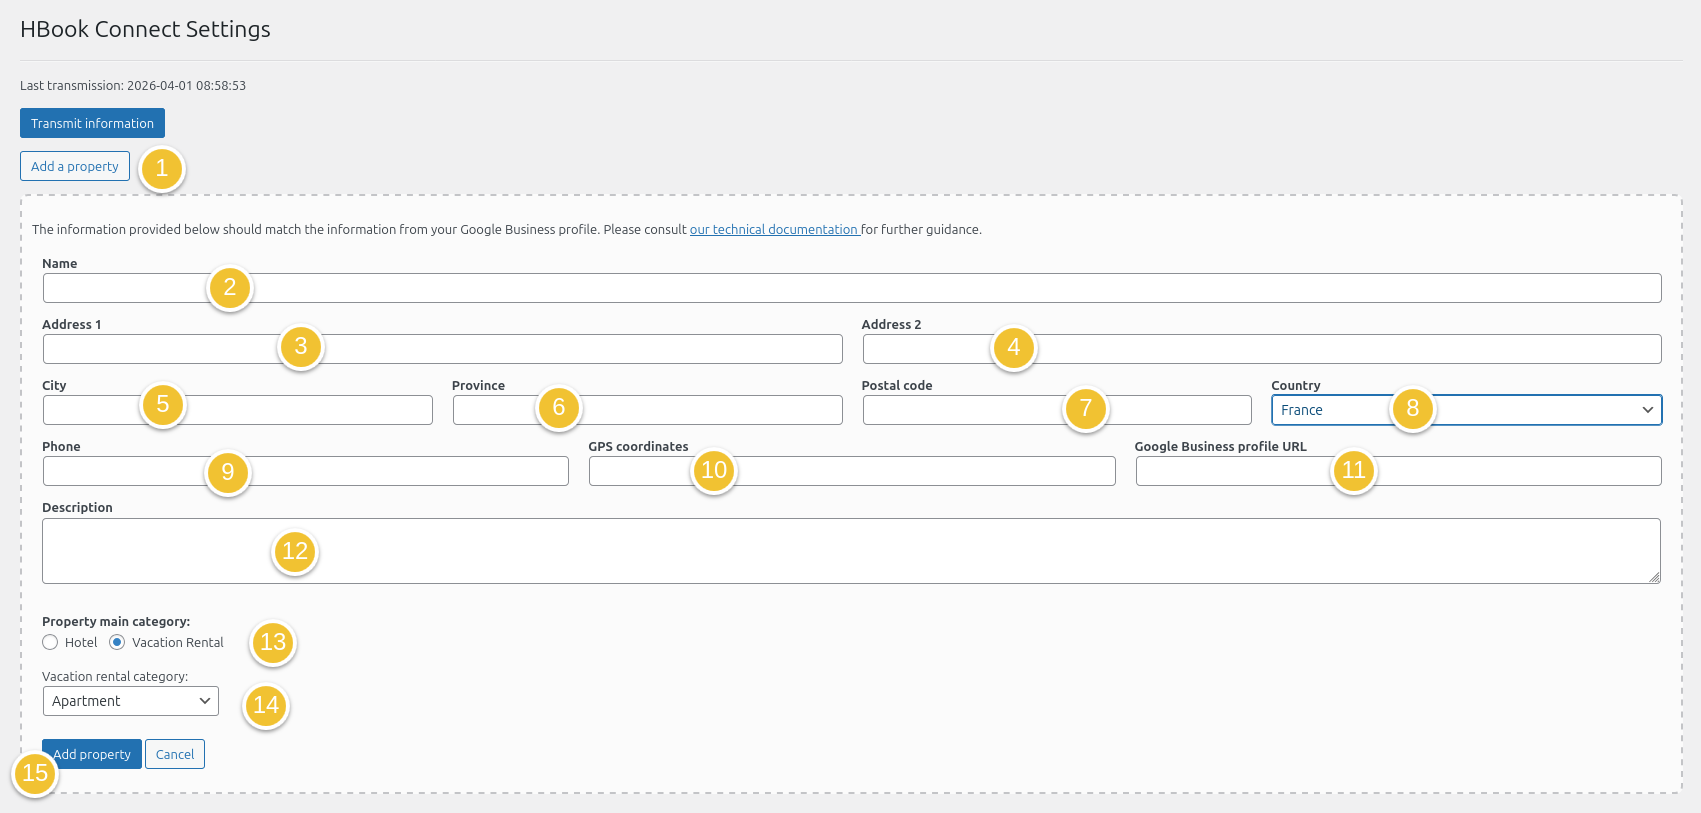Focus the Province text box
Viewport: 1701px width, 813px height.
(x=700, y=410)
